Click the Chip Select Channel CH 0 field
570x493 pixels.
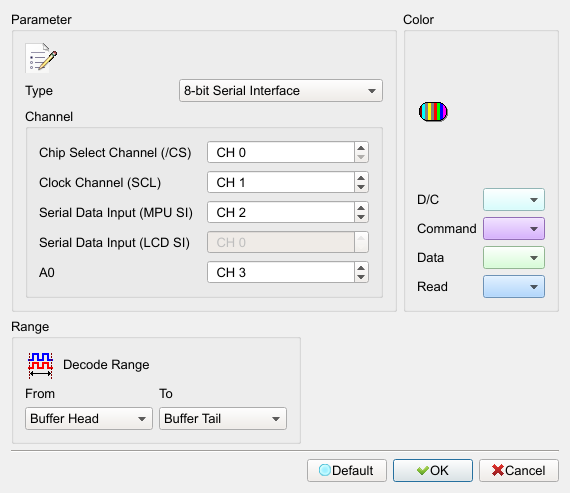pyautogui.click(x=281, y=152)
